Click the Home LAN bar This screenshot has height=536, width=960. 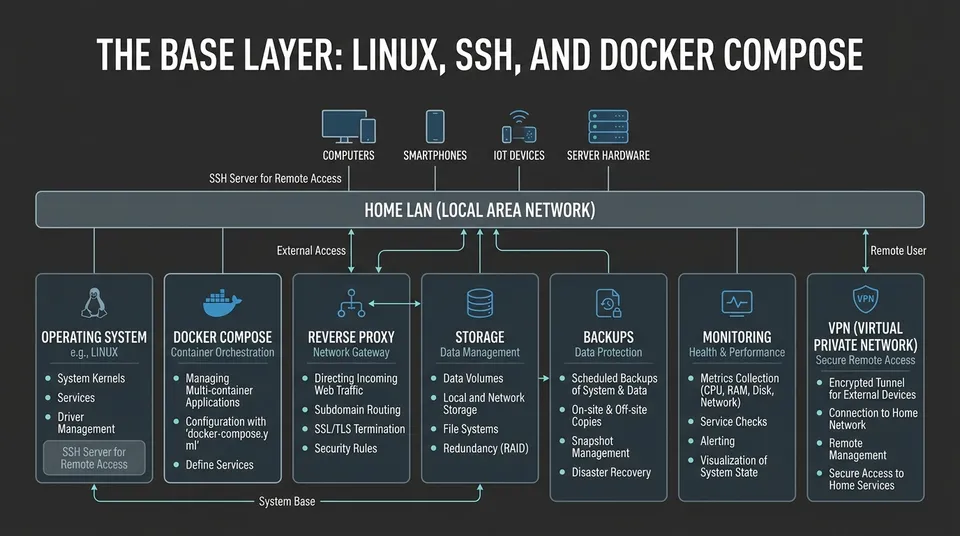pos(480,209)
